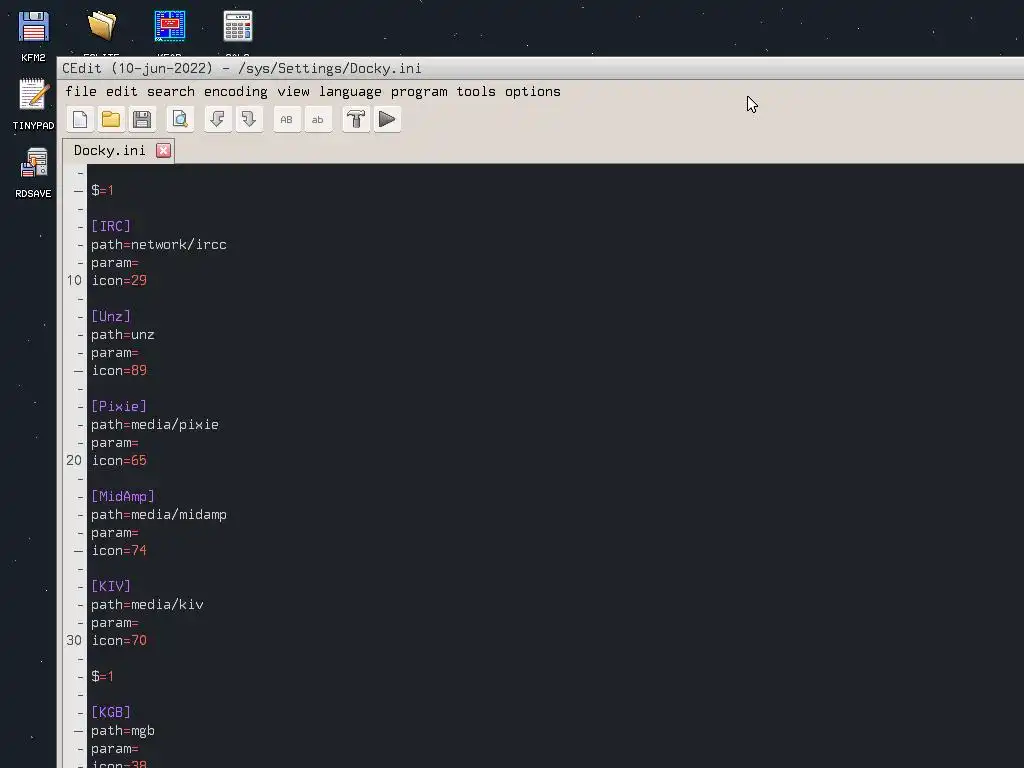The image size is (1024, 768).
Task: Open the desktop folder icon next to KFM2
Action: click(102, 27)
